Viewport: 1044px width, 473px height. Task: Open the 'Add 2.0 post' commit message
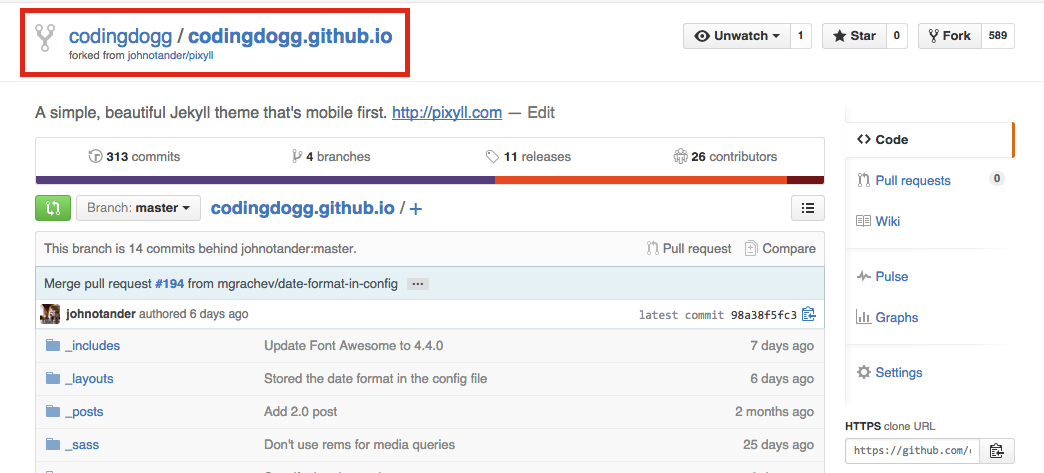point(301,411)
